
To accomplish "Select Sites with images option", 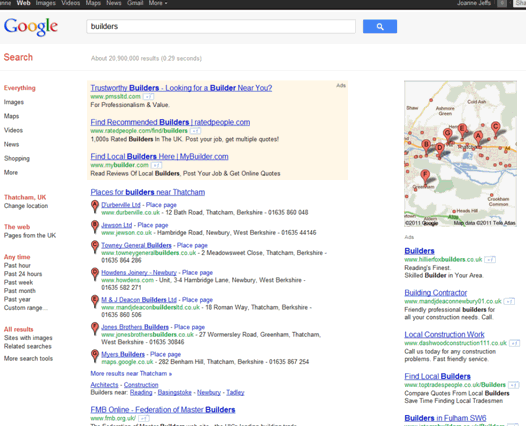I will [x=28, y=338].
